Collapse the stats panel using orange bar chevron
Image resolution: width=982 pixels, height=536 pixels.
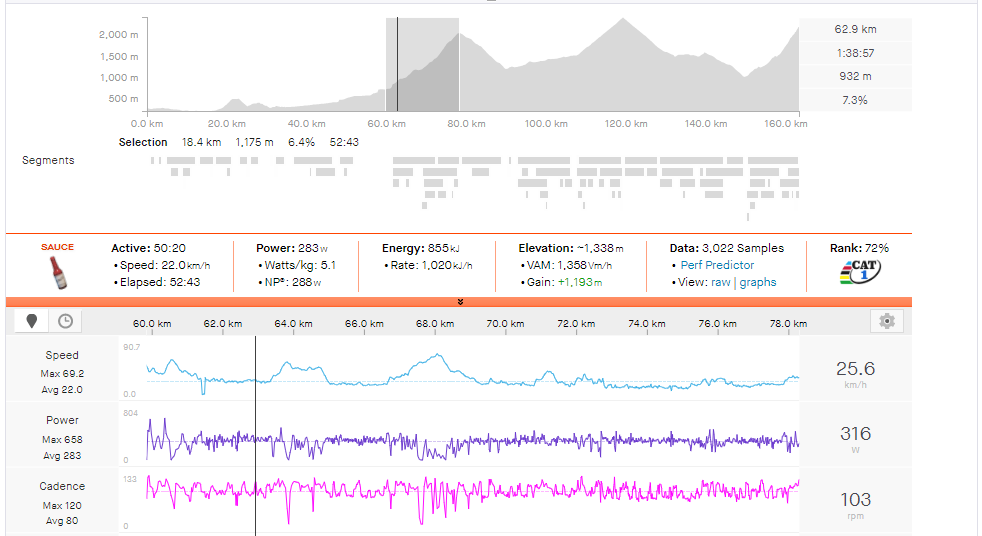click(460, 301)
